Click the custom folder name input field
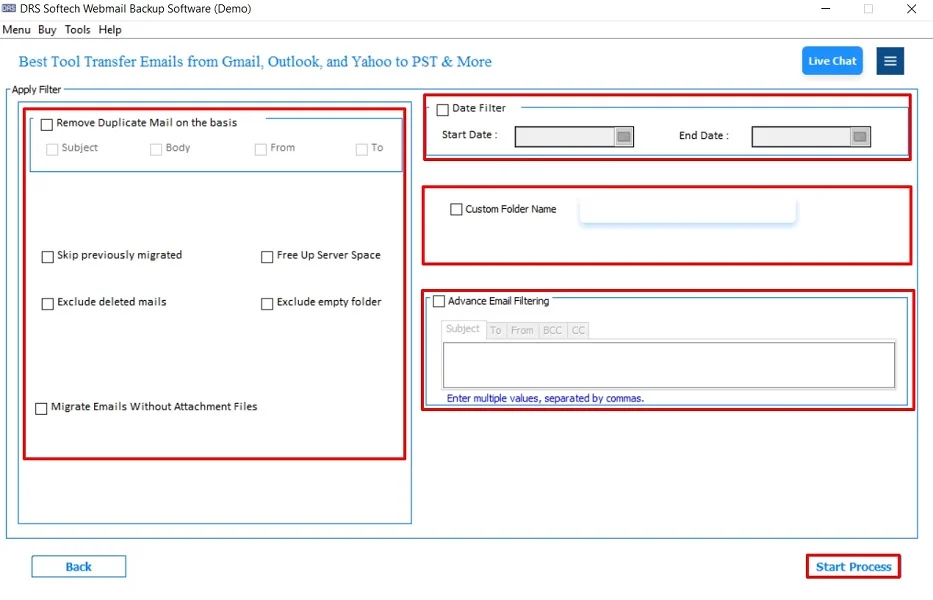The height and width of the screenshot is (600, 933). tap(687, 210)
